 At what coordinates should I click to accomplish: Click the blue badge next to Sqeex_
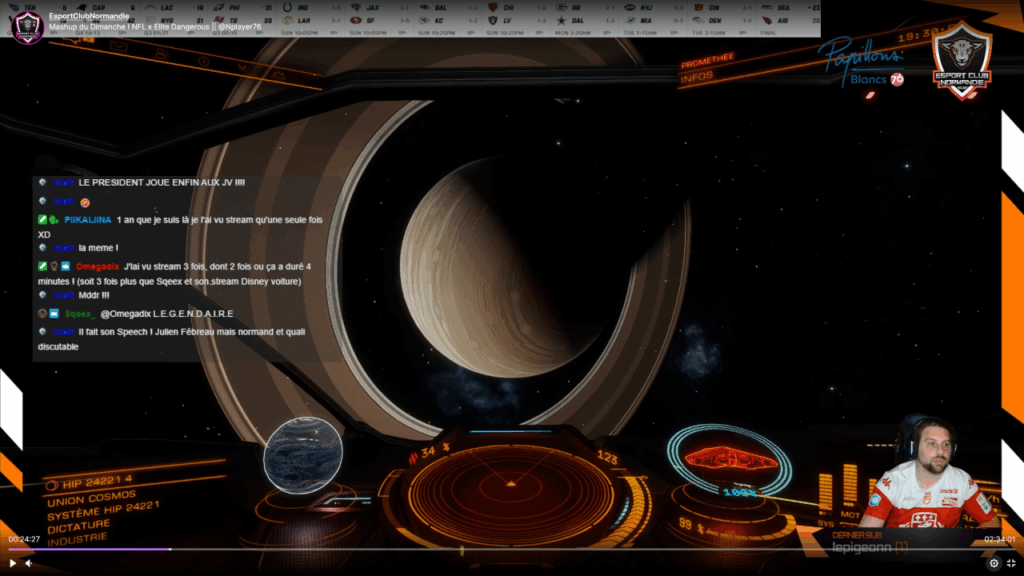[54, 314]
